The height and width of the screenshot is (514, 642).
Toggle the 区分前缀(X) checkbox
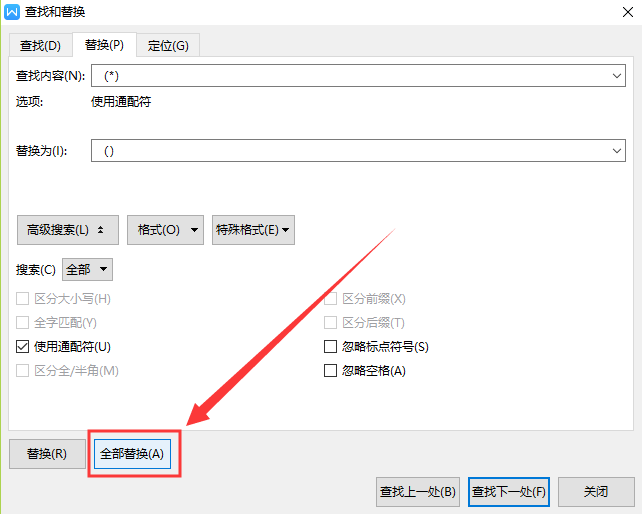[330, 299]
